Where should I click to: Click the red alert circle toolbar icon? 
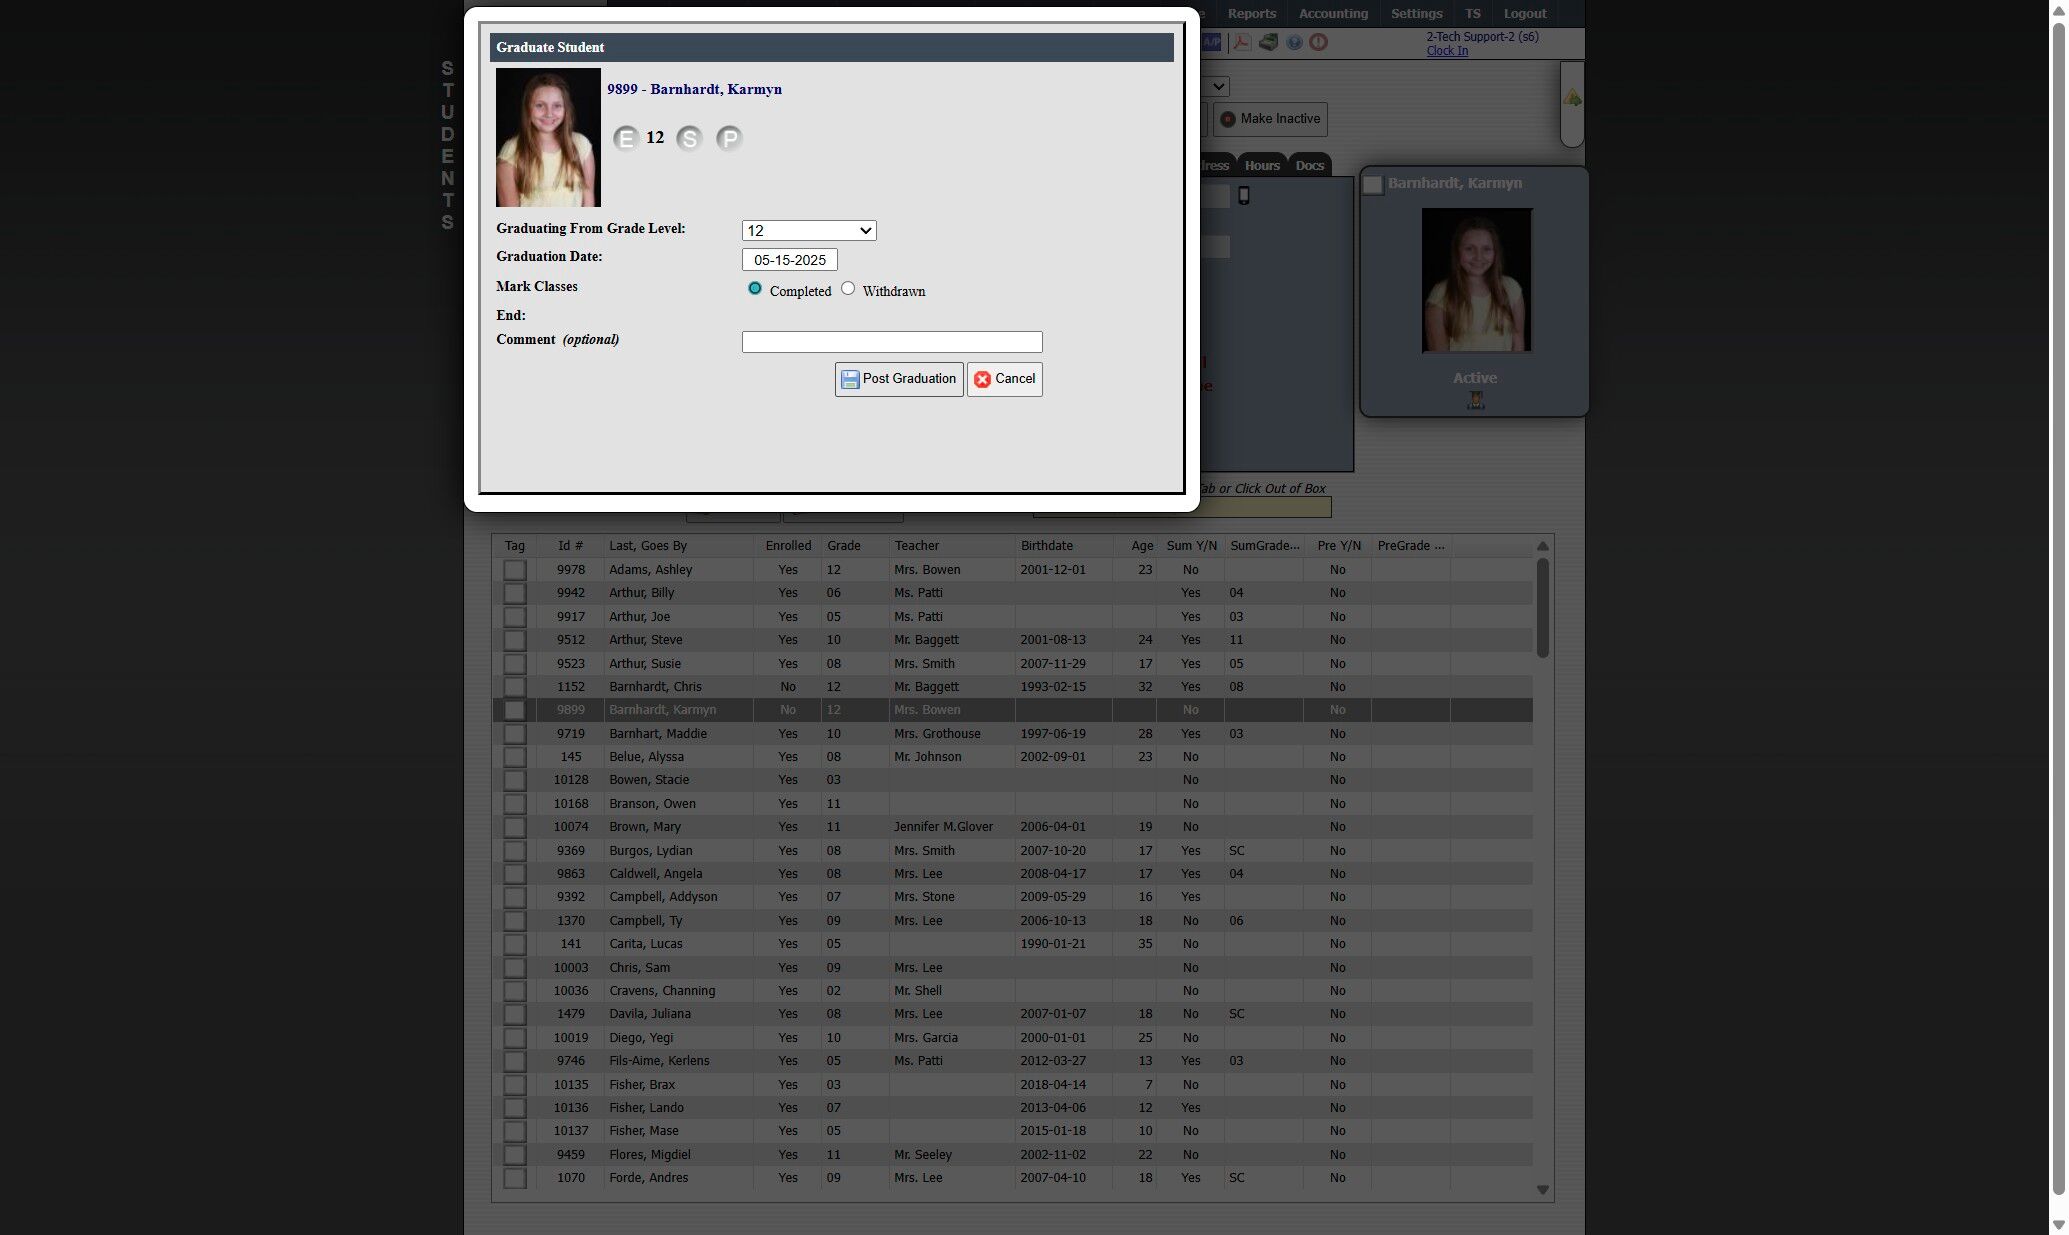1318,42
